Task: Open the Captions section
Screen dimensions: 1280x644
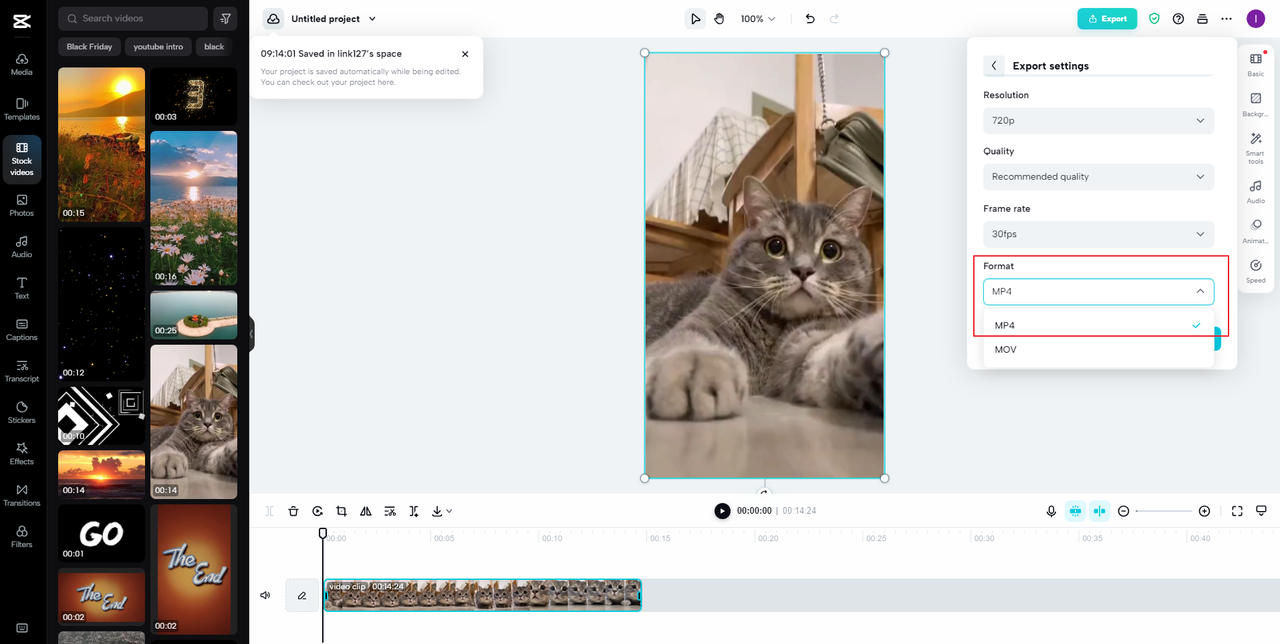Action: click(x=21, y=330)
